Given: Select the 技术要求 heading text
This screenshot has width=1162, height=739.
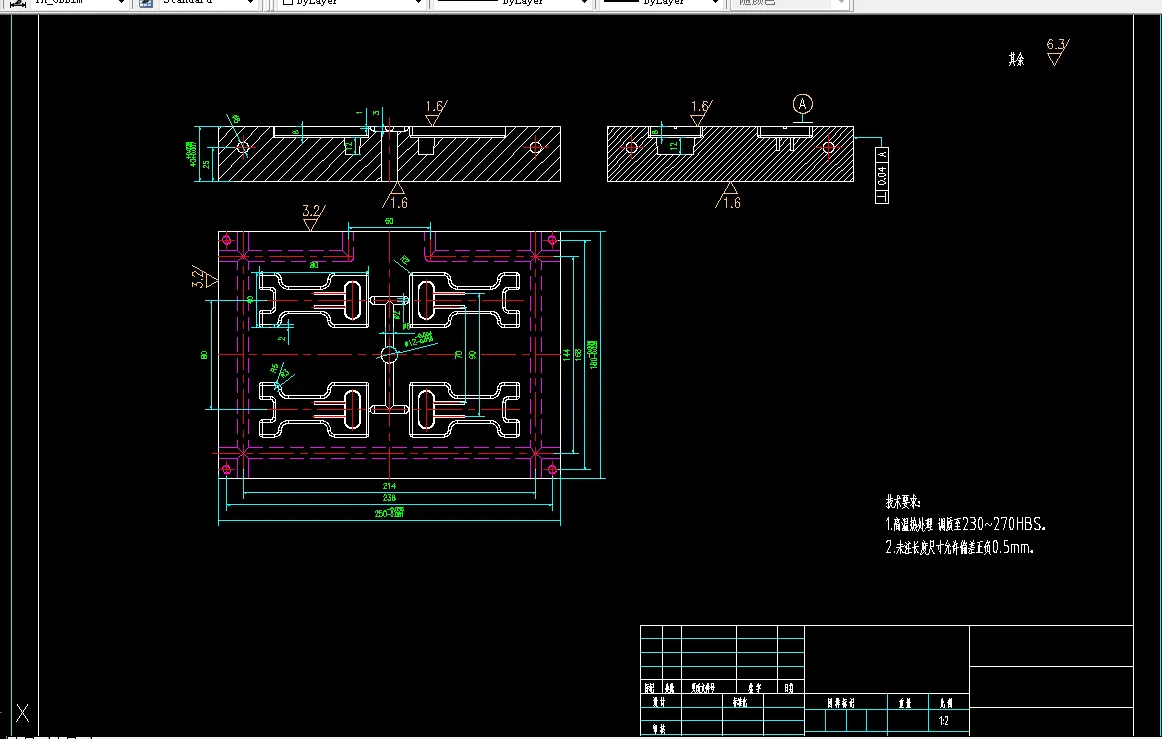Looking at the screenshot, I should [903, 502].
